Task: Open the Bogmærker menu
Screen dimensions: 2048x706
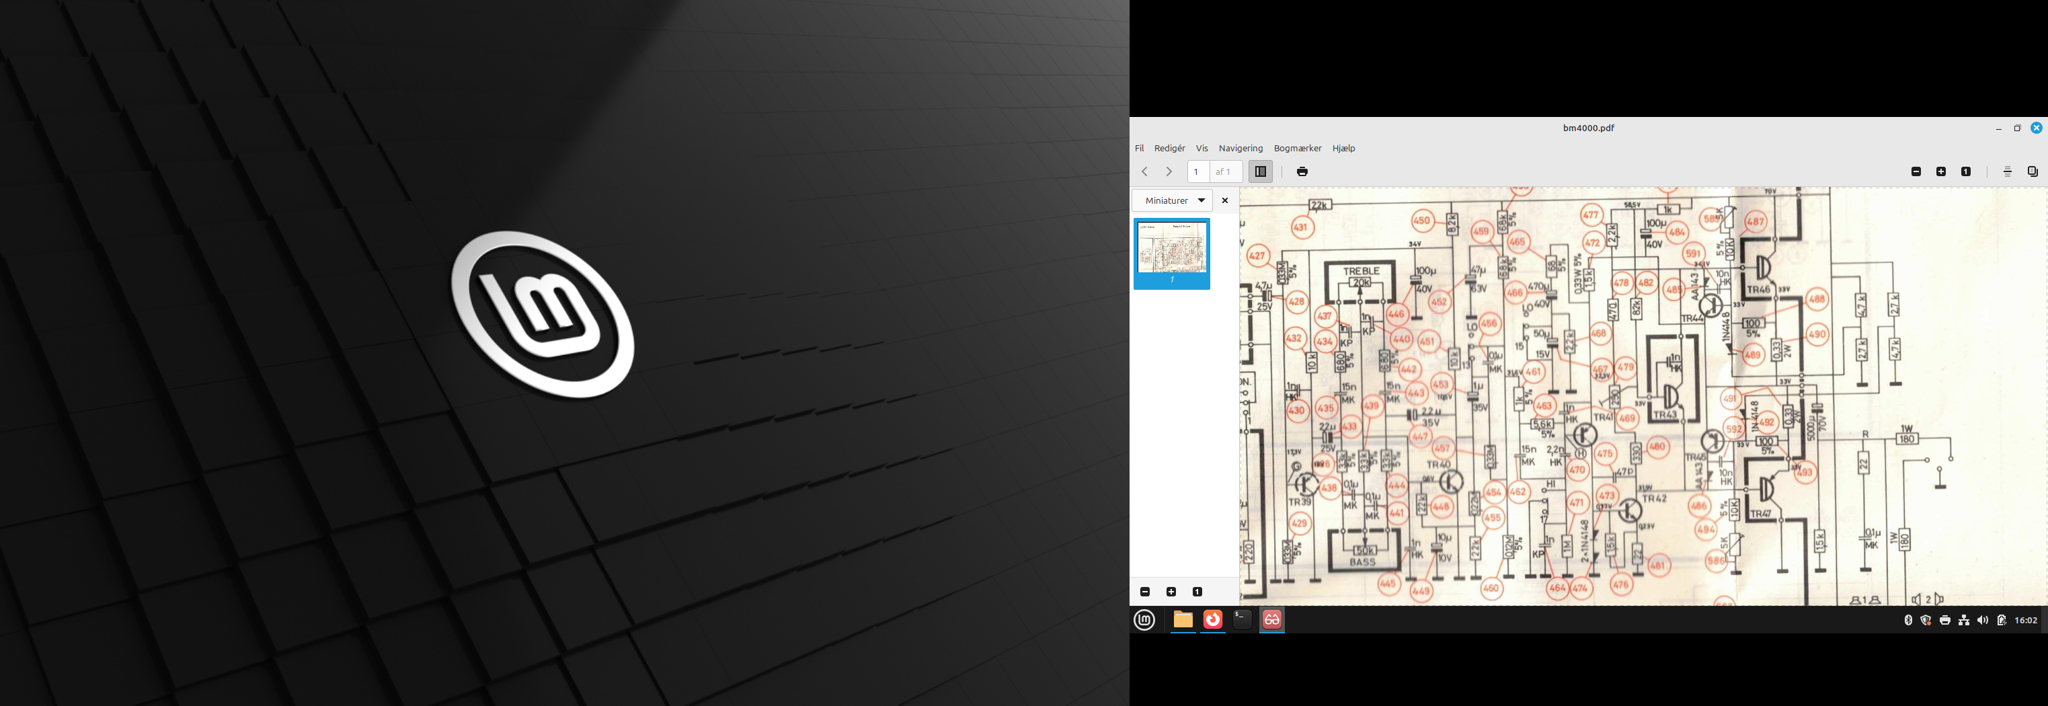Action: point(1297,148)
